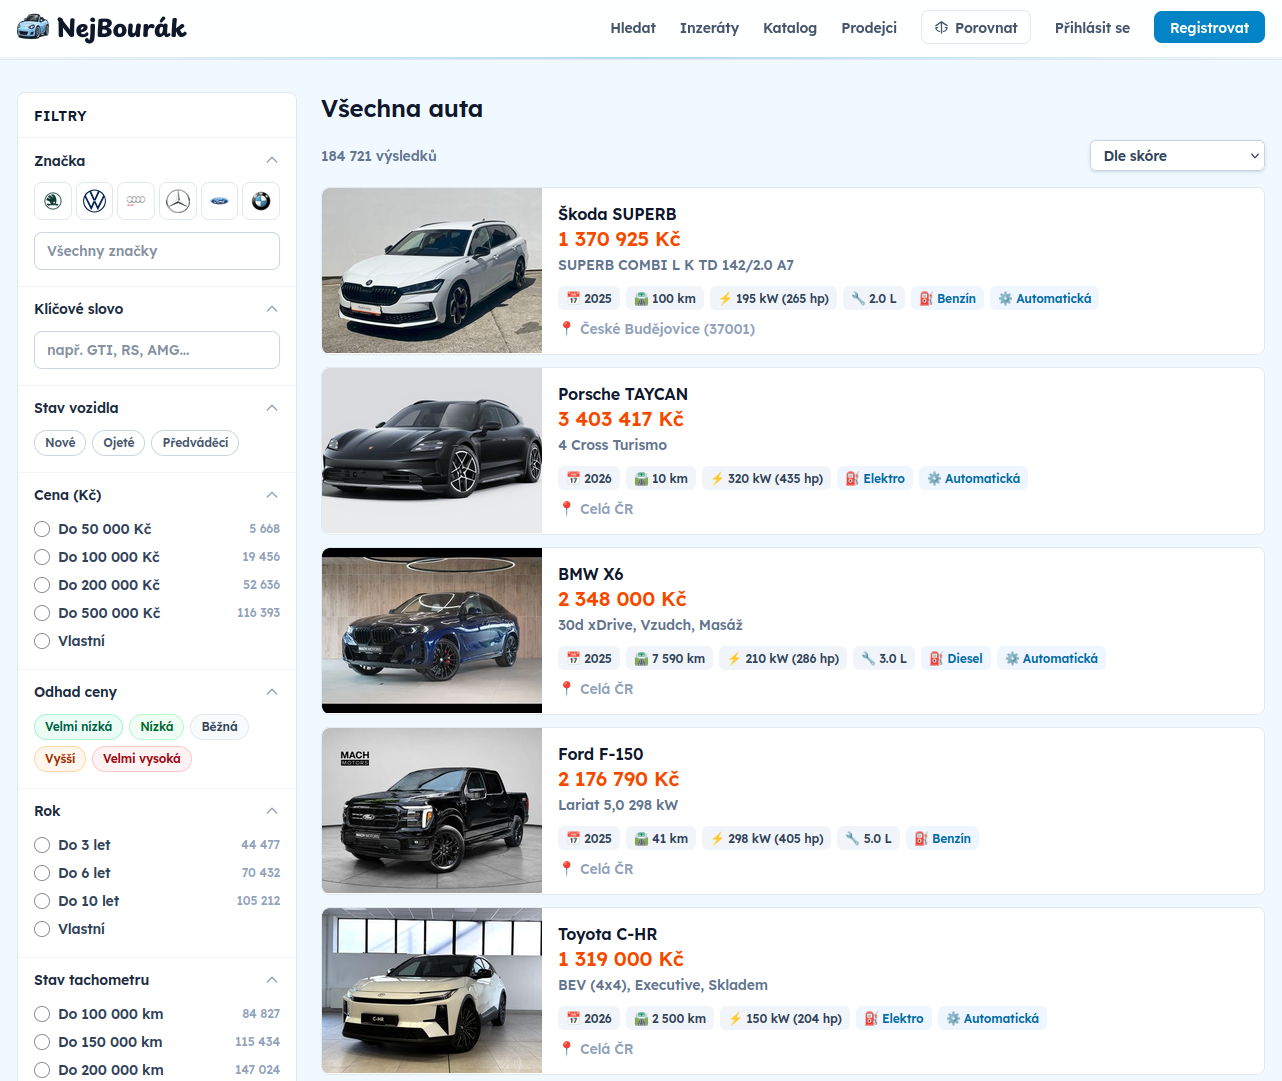Click the odometer icon beside 7 590 km
Image resolution: width=1282 pixels, height=1081 pixels.
point(641,658)
